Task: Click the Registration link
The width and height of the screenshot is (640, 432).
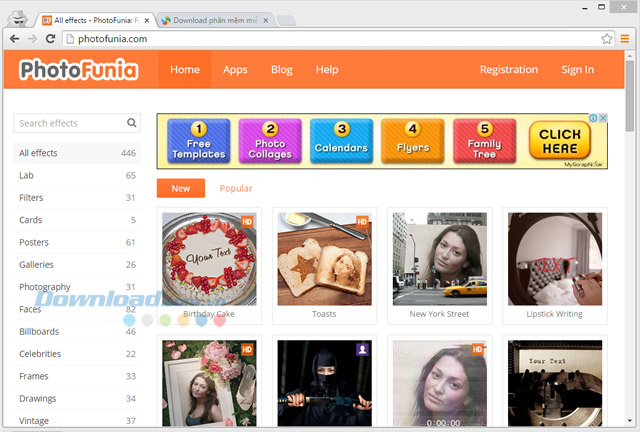Action: pyautogui.click(x=509, y=69)
